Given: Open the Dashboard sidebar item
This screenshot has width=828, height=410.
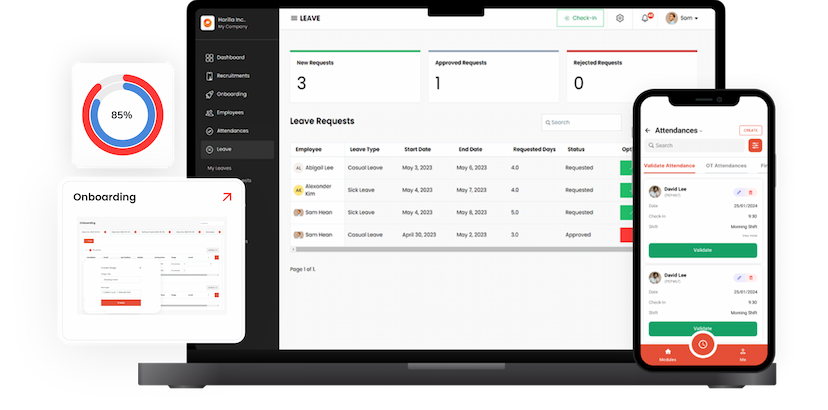Looking at the screenshot, I should point(229,57).
